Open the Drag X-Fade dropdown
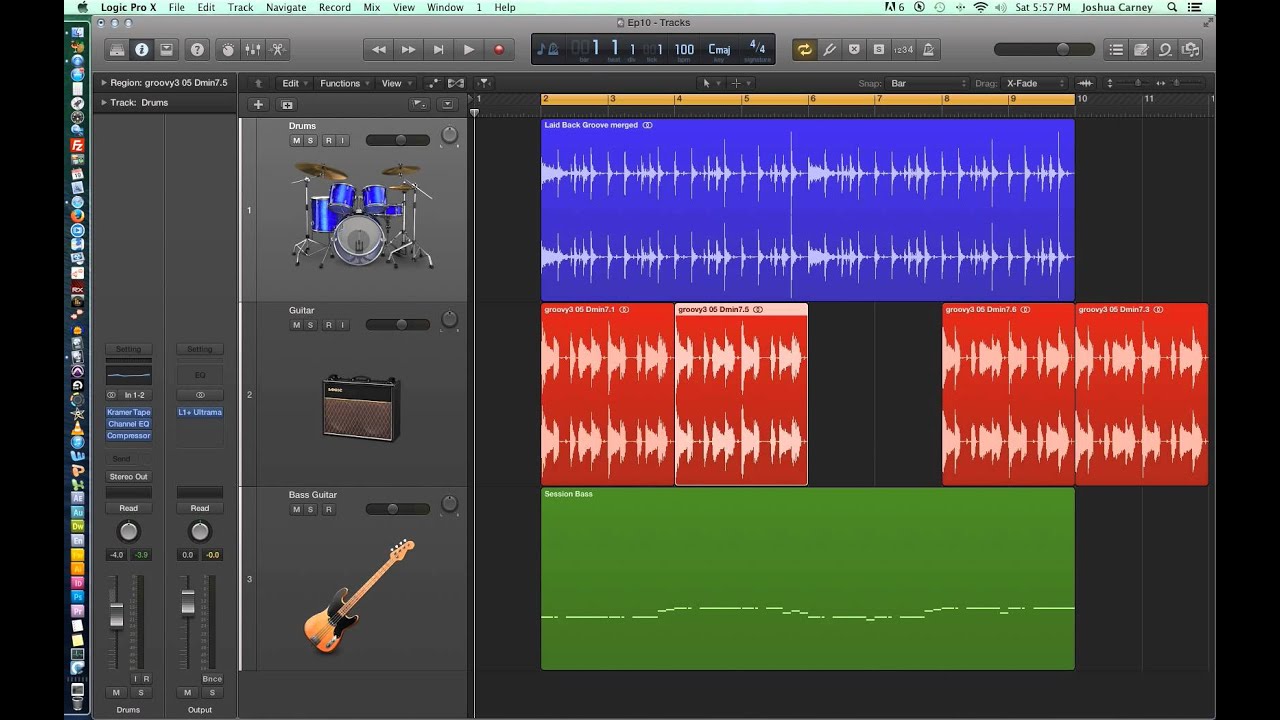The height and width of the screenshot is (720, 1280). click(1036, 83)
